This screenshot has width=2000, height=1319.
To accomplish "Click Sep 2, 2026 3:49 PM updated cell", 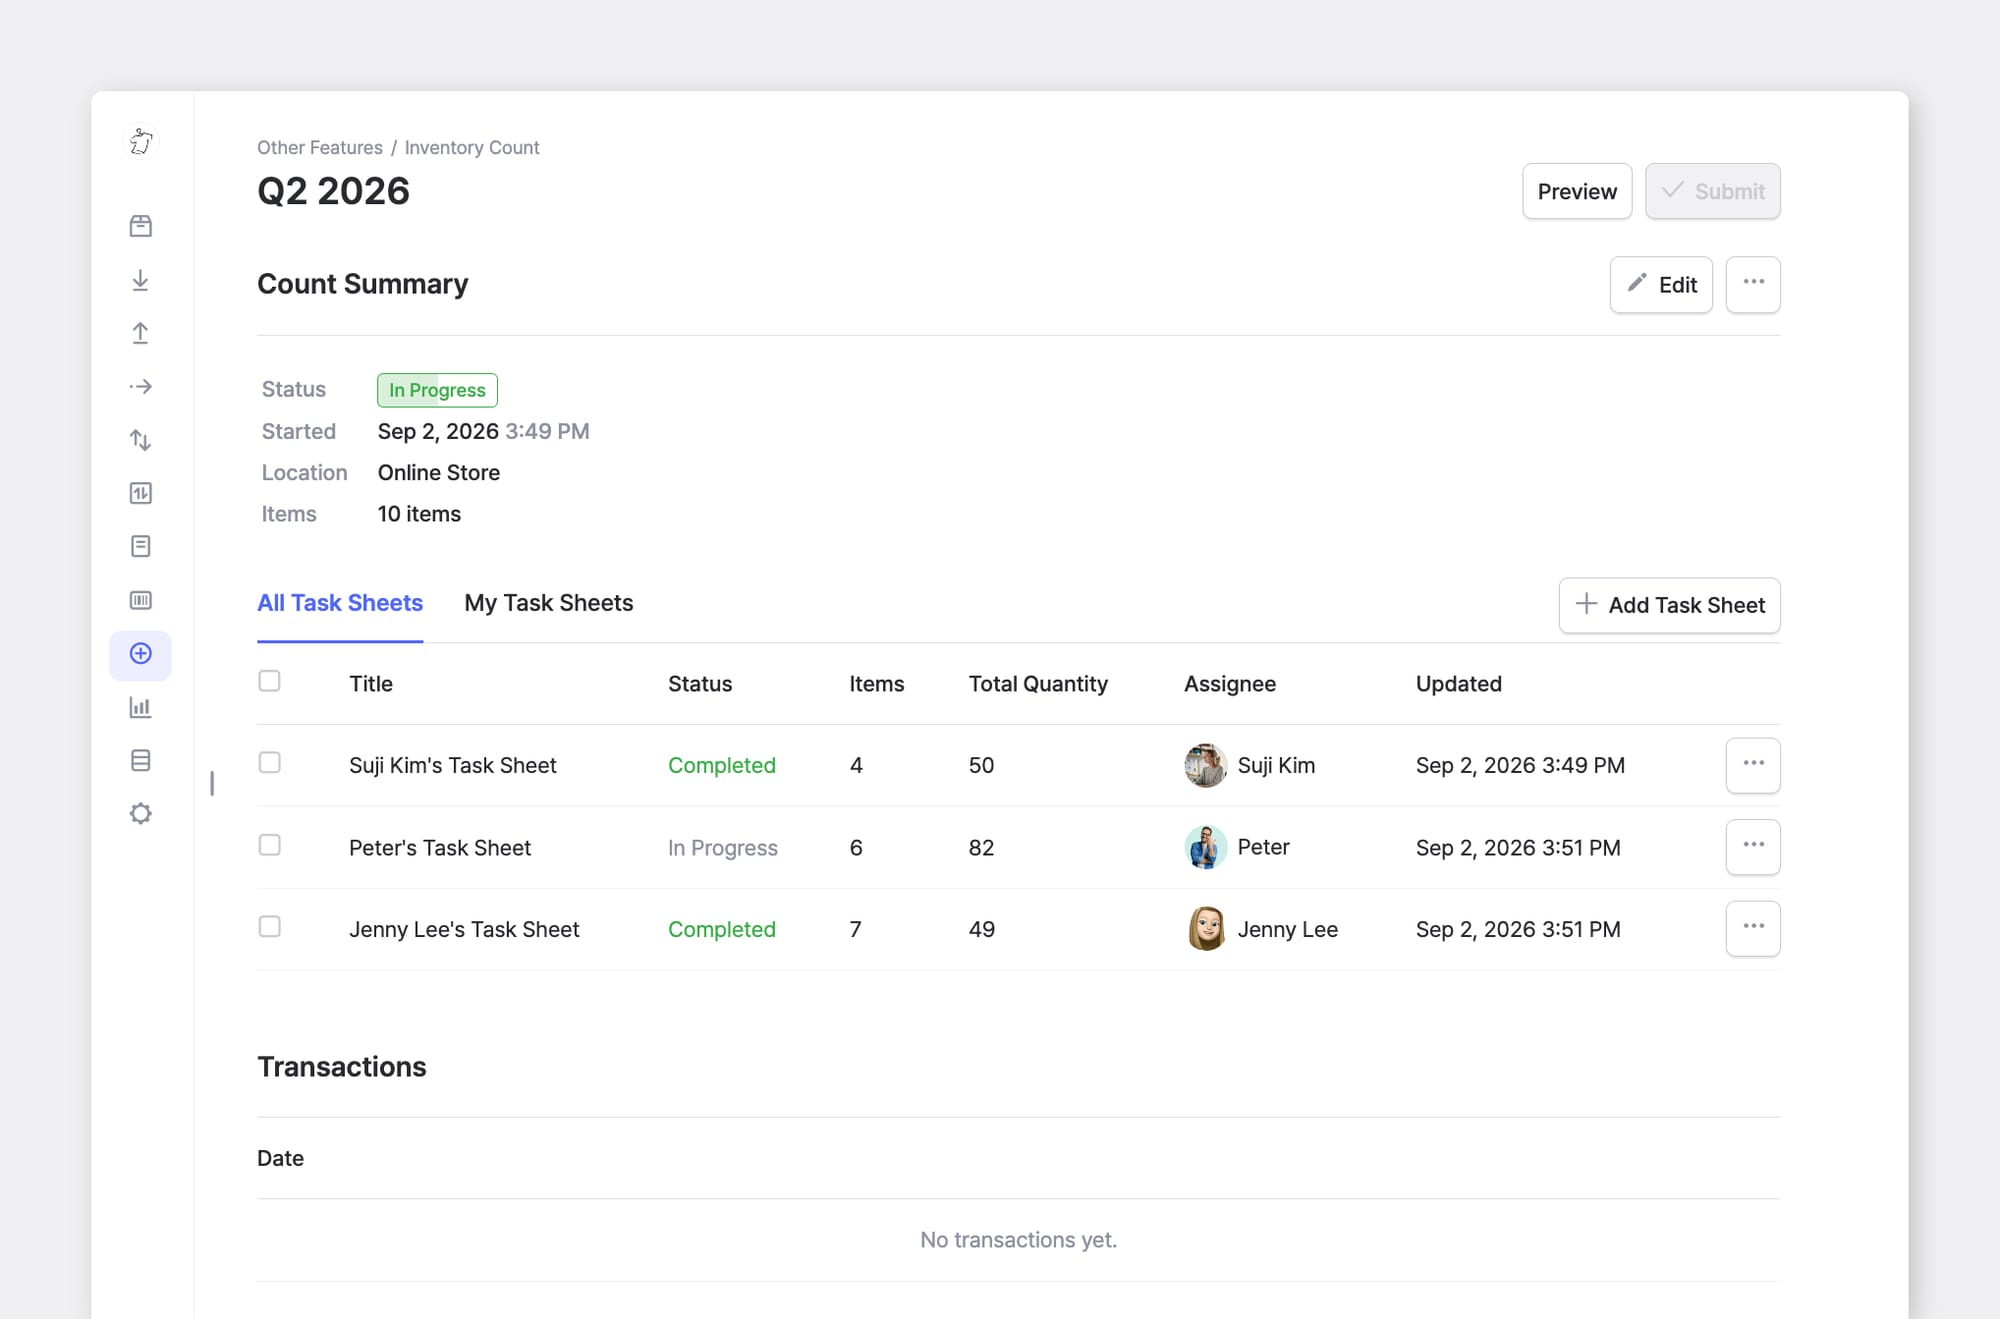I will click(x=1520, y=766).
